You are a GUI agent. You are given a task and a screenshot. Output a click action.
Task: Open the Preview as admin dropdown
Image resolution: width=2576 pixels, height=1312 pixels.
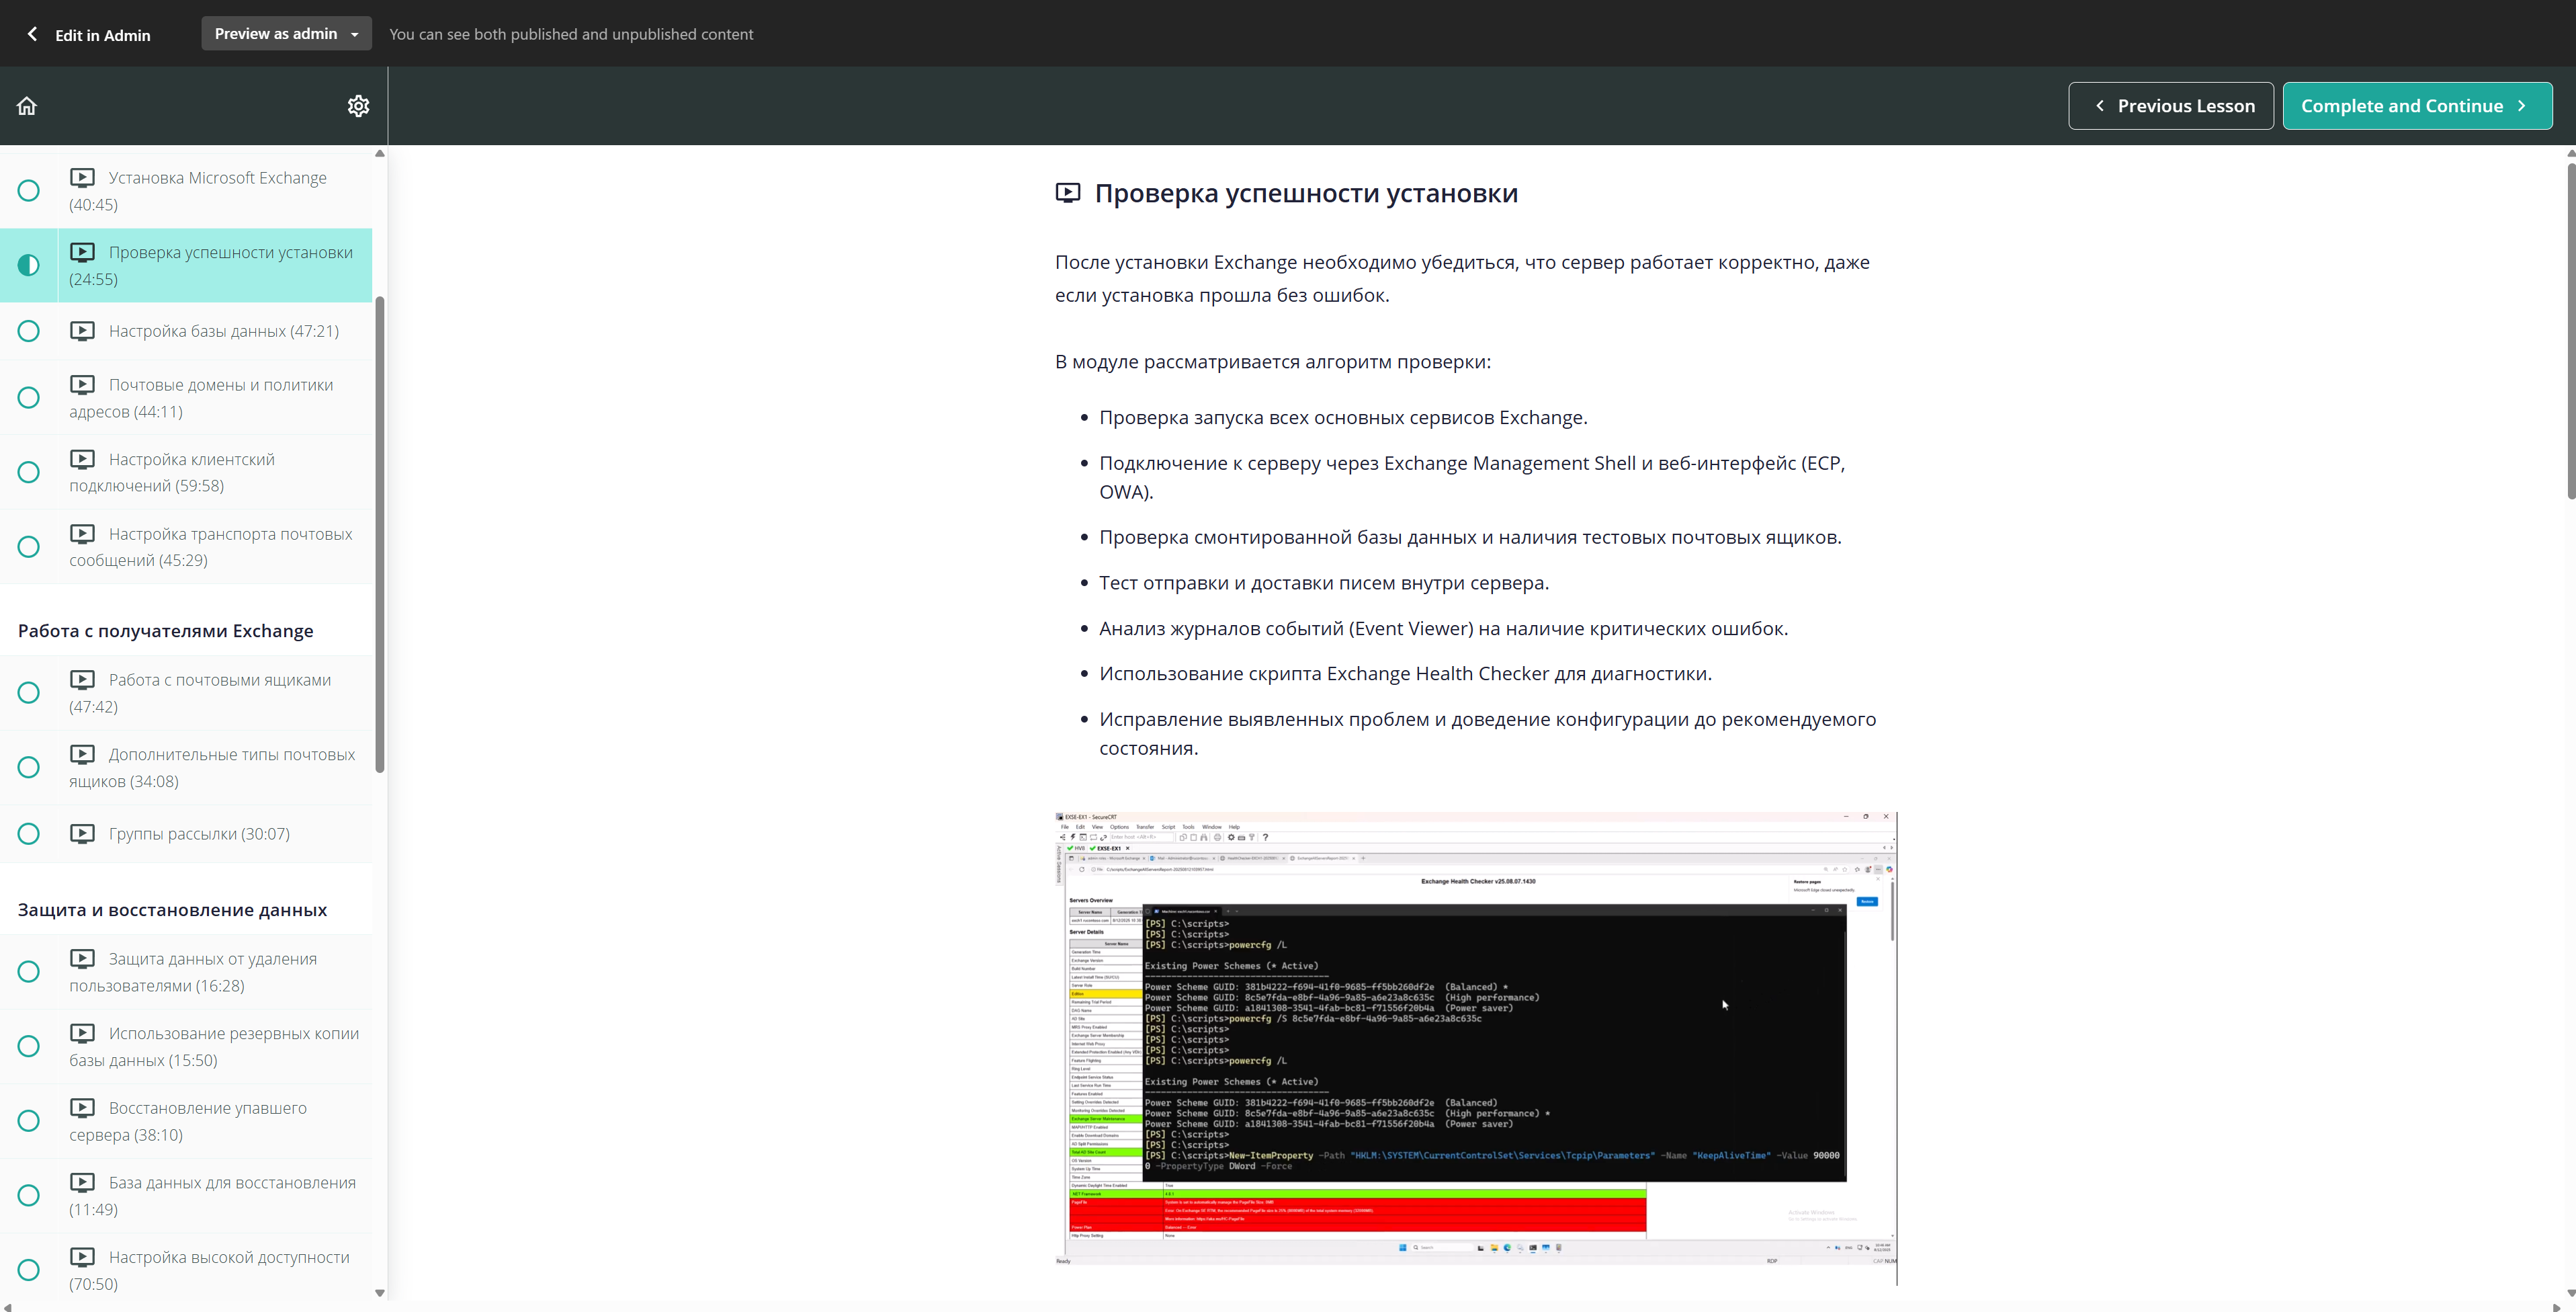pyautogui.click(x=286, y=34)
